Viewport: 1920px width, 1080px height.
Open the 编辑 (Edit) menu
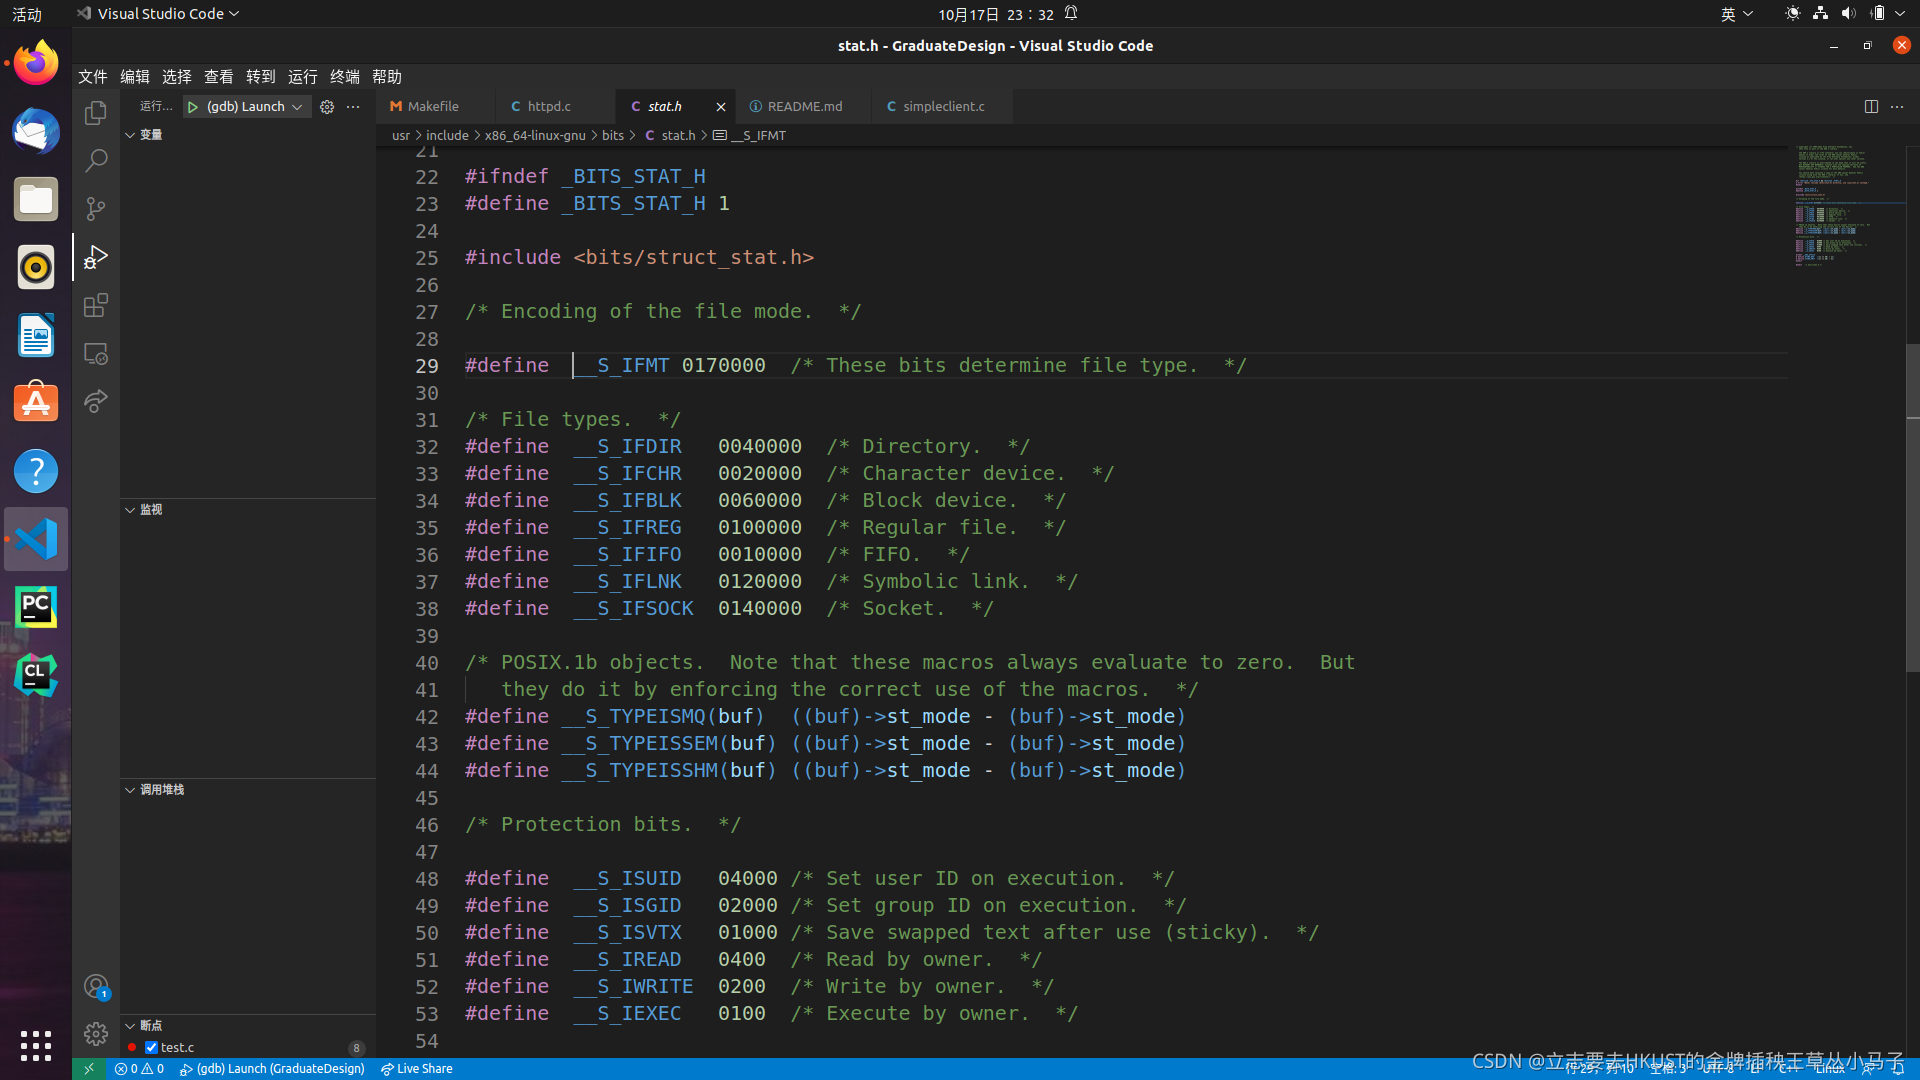tap(135, 77)
